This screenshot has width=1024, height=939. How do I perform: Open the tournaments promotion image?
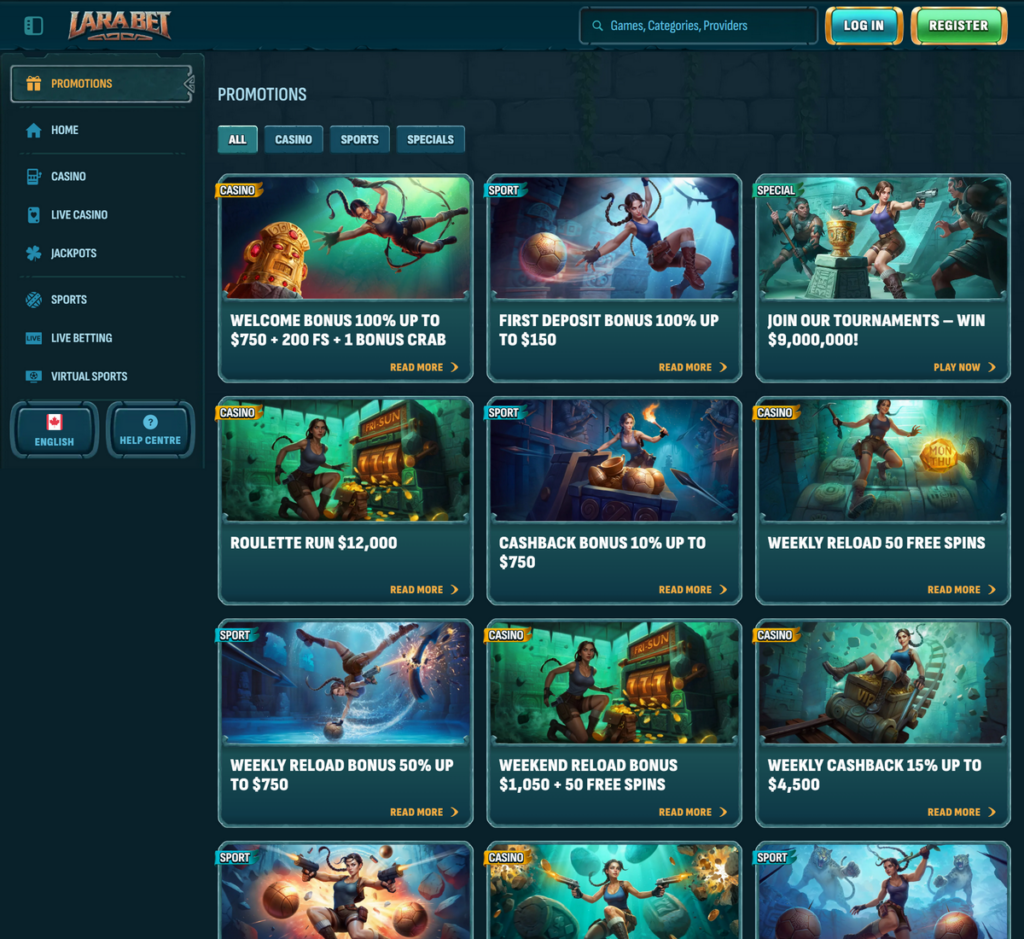click(883, 238)
